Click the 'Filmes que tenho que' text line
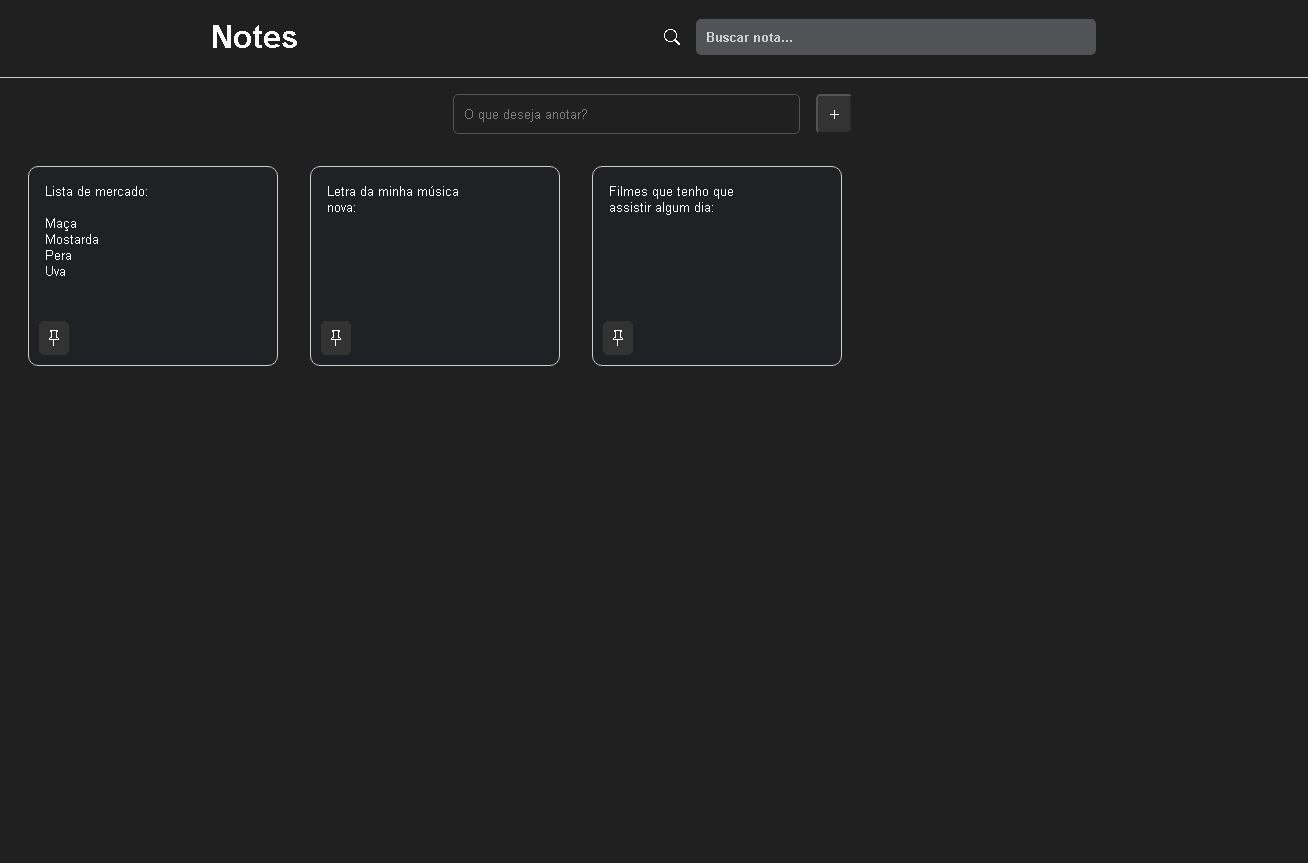Screen dimensions: 1308x863 pos(671,192)
